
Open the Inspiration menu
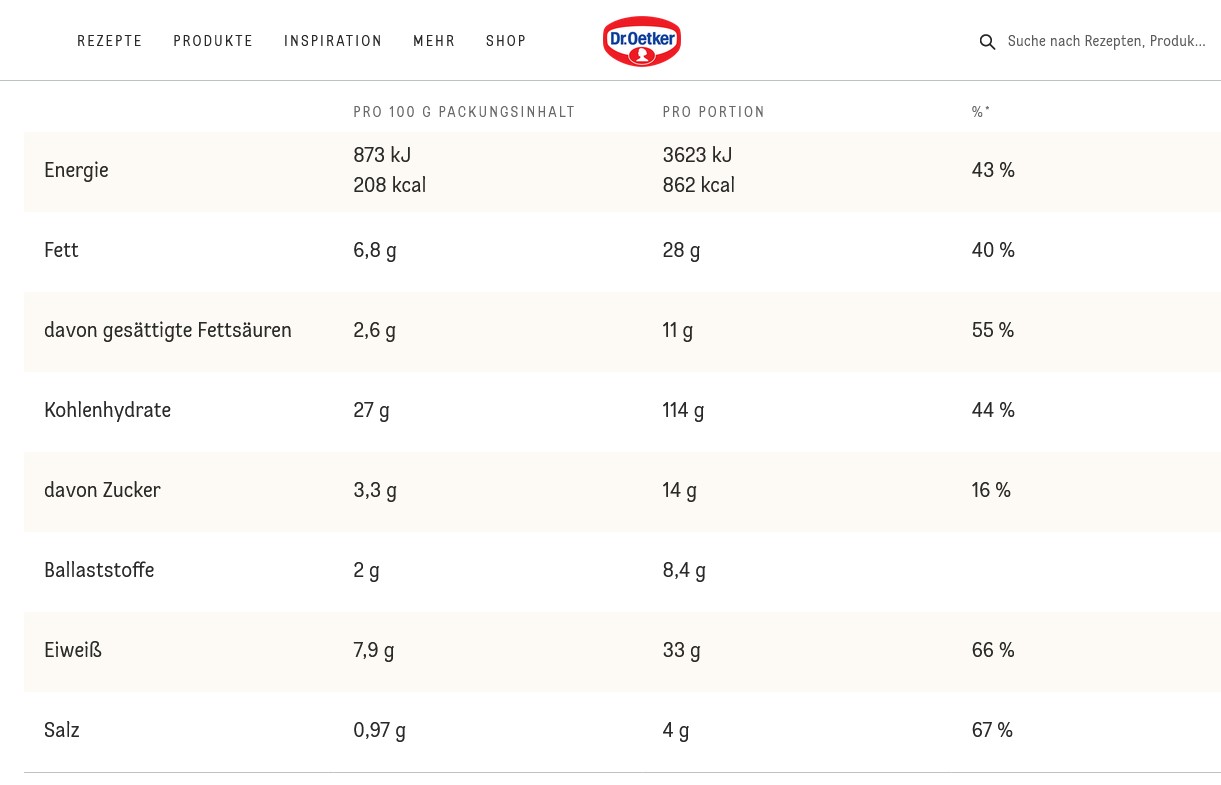(x=333, y=41)
